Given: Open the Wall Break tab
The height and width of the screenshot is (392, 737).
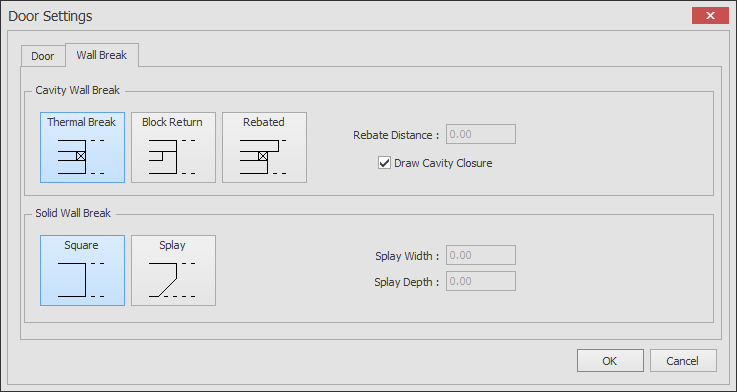Looking at the screenshot, I should pos(102,55).
